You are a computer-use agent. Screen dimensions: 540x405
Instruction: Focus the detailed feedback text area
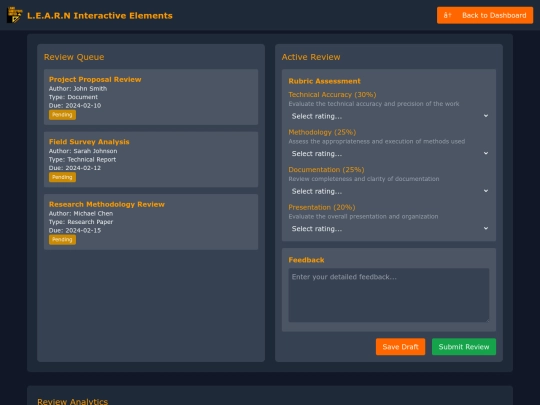pos(389,295)
